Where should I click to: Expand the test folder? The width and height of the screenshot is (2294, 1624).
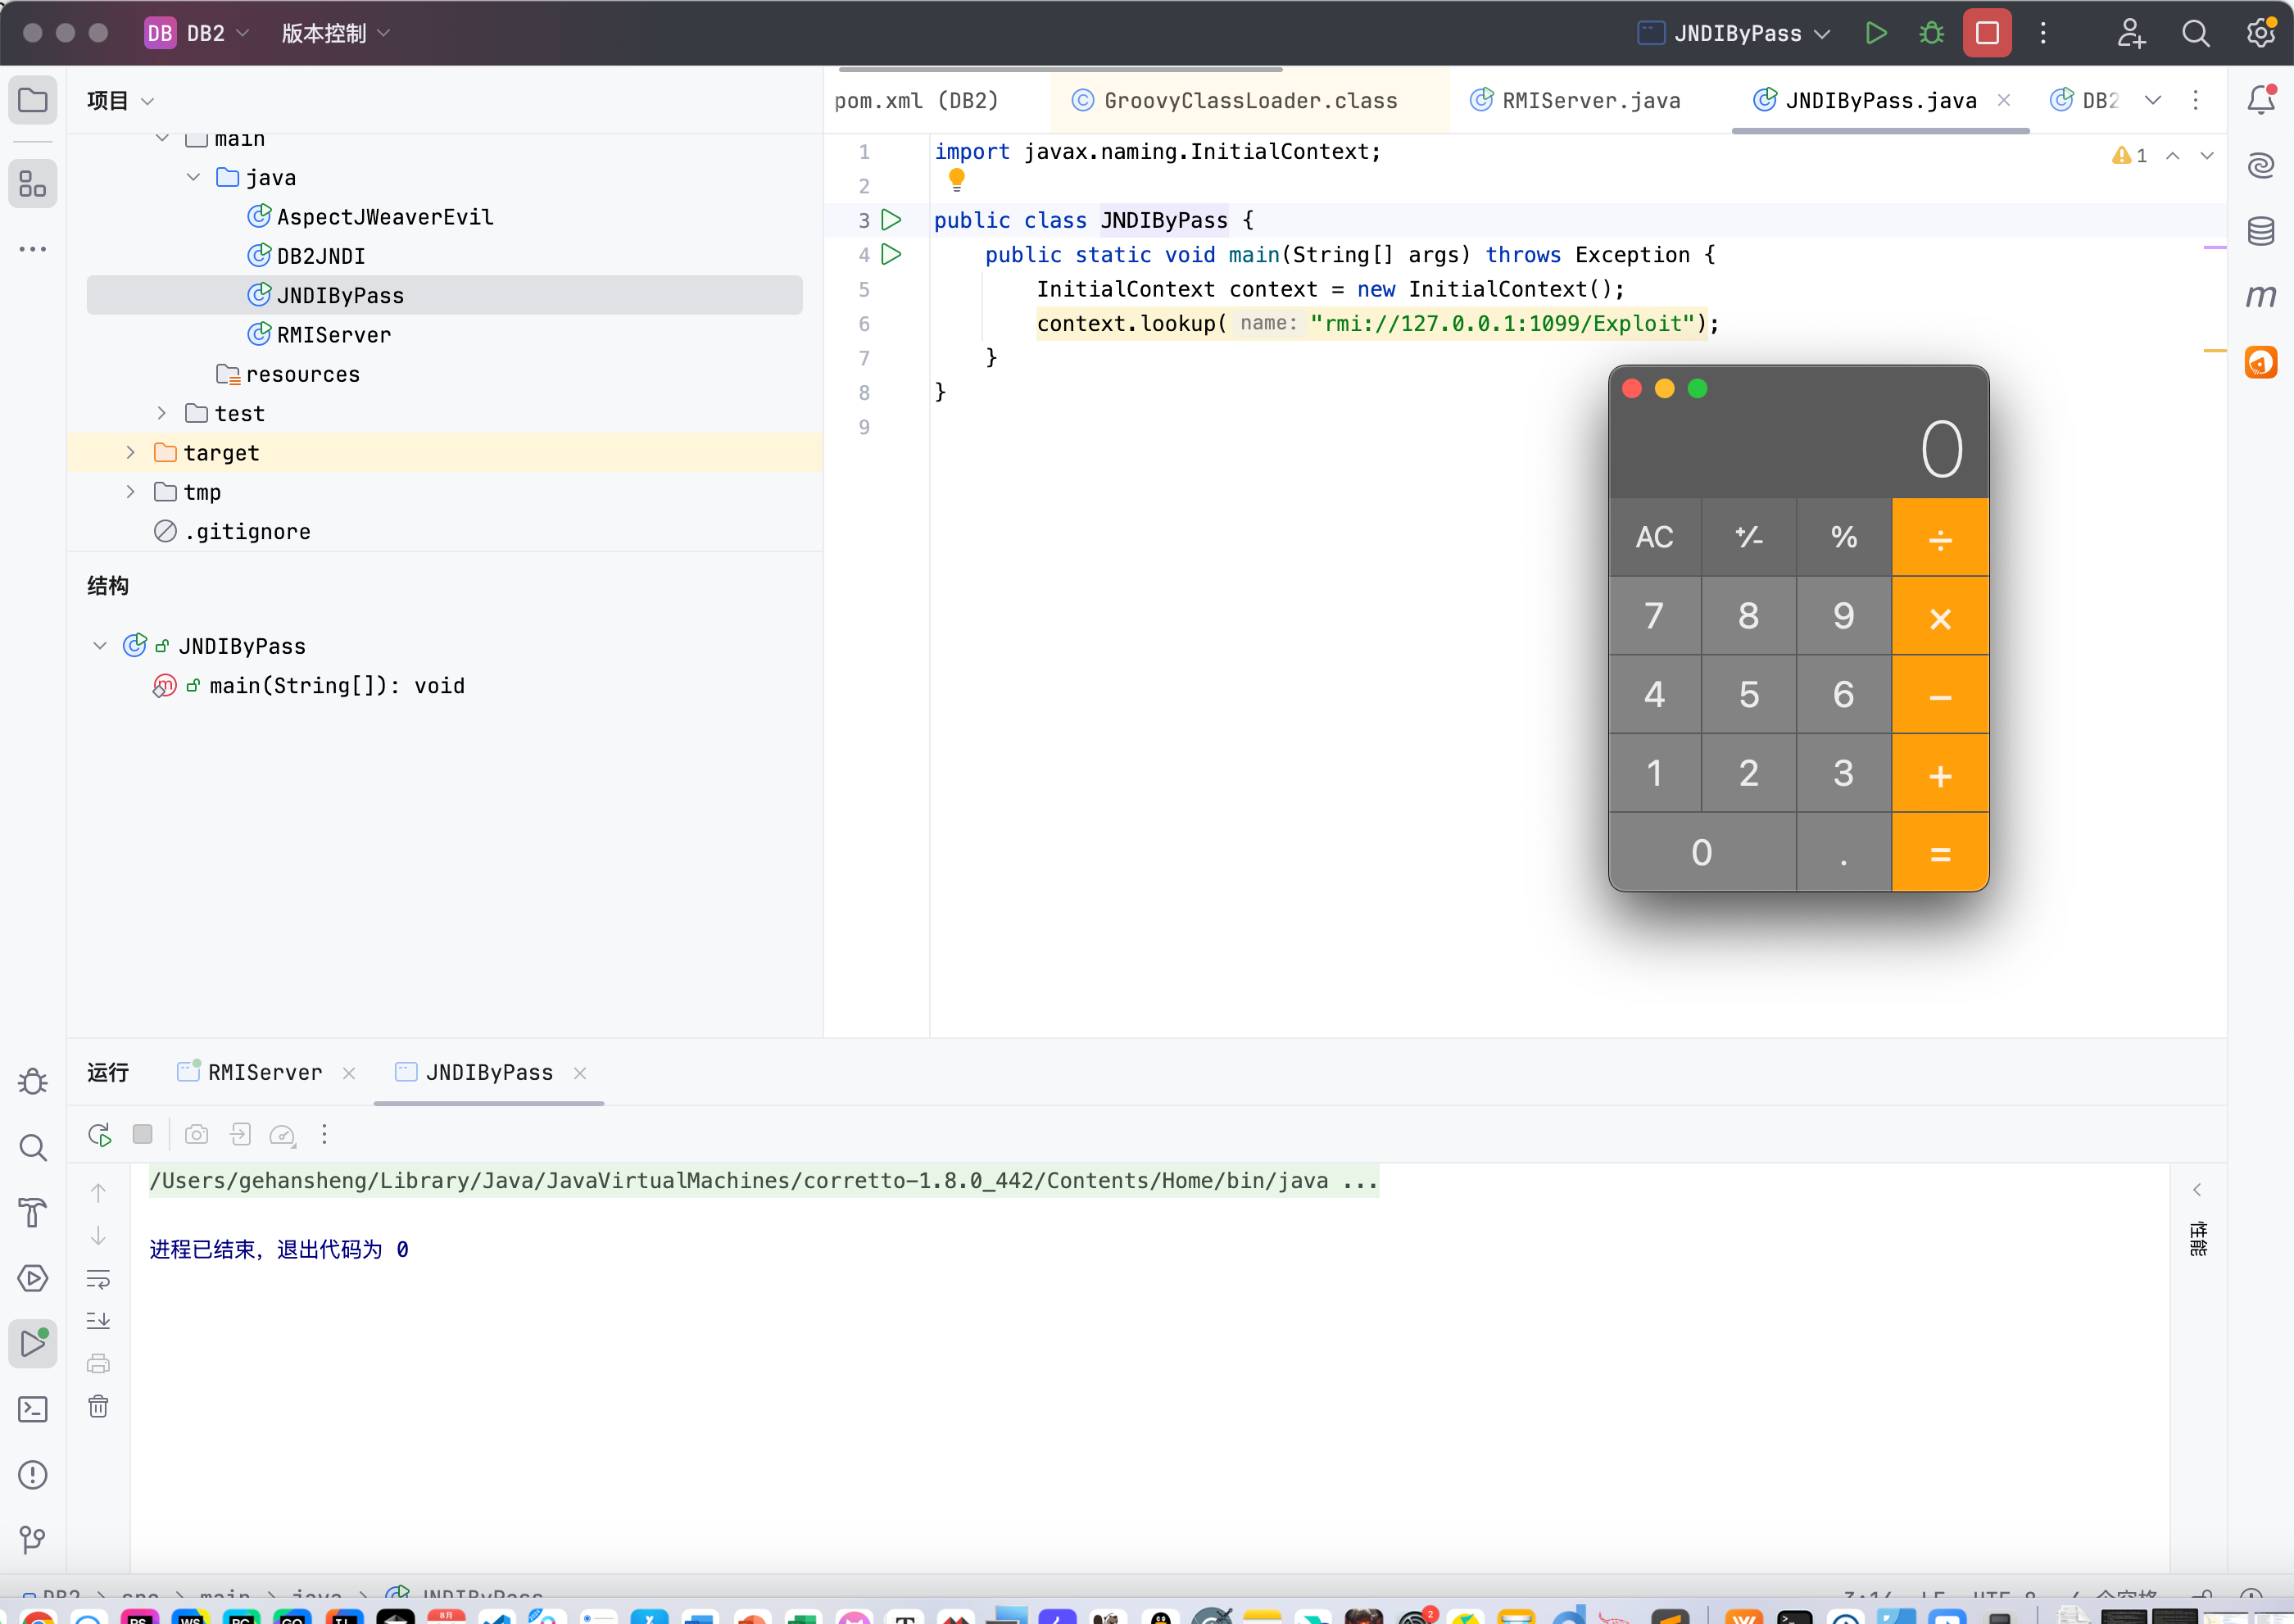tap(162, 413)
